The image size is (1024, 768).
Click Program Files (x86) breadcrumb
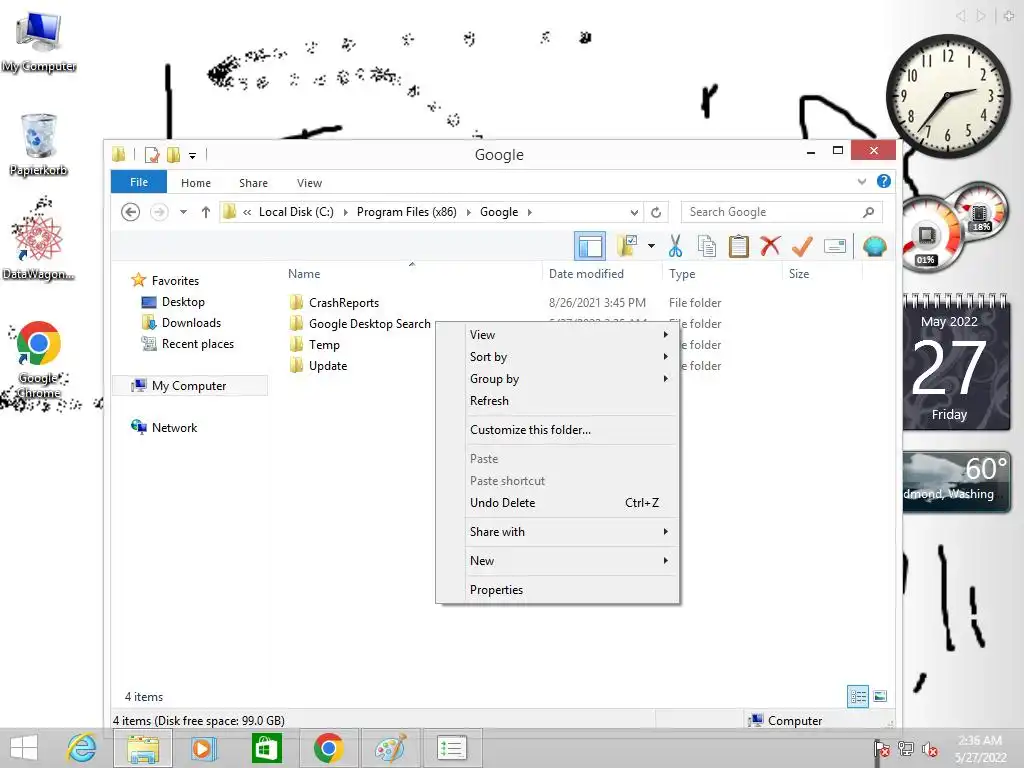406,212
